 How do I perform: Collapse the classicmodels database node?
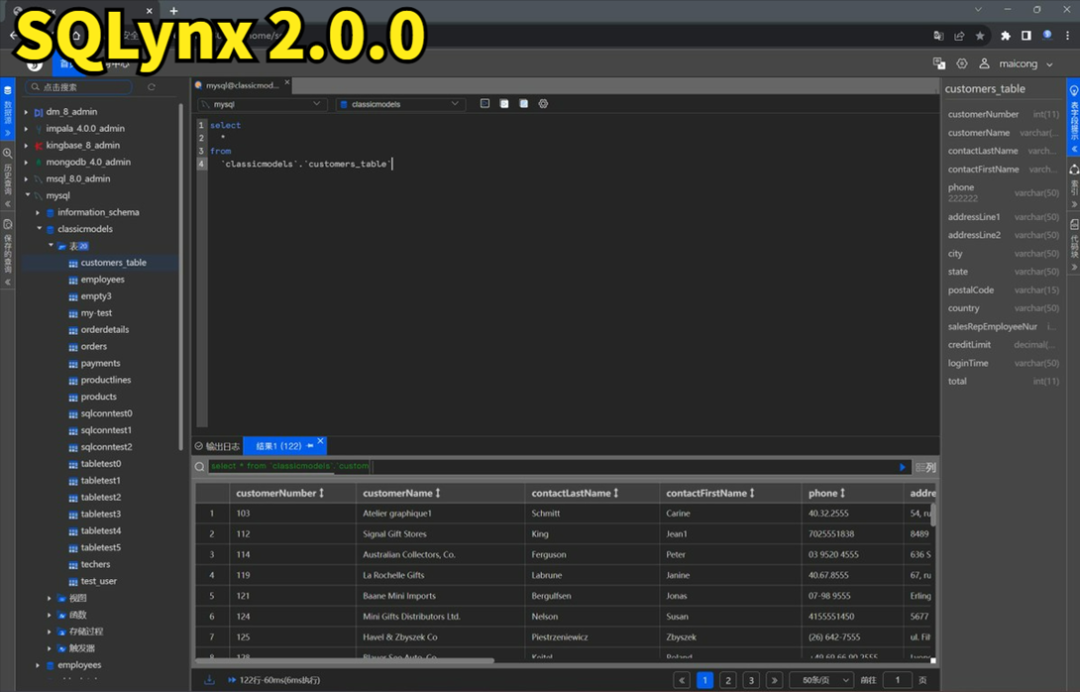click(x=39, y=229)
